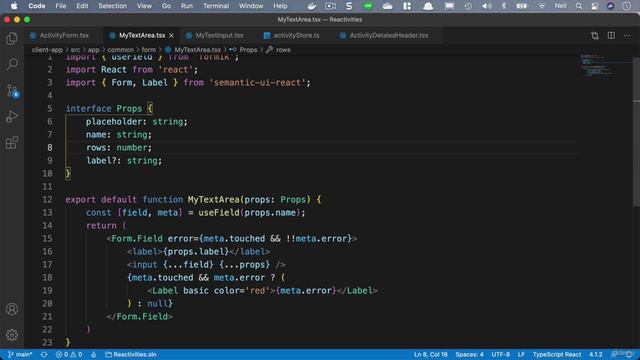The height and width of the screenshot is (360, 640).
Task: Open the Explorer view in activity bar
Action: (x=12, y=38)
